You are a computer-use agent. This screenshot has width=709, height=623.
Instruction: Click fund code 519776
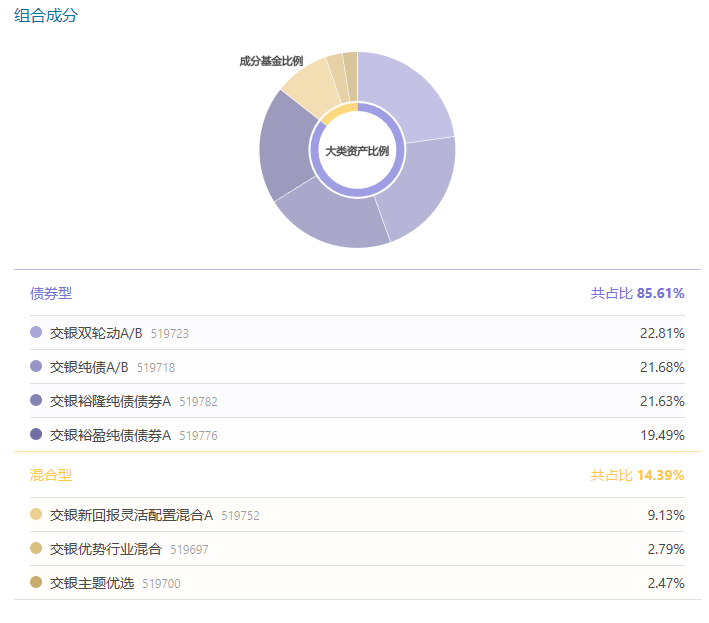pos(199,435)
